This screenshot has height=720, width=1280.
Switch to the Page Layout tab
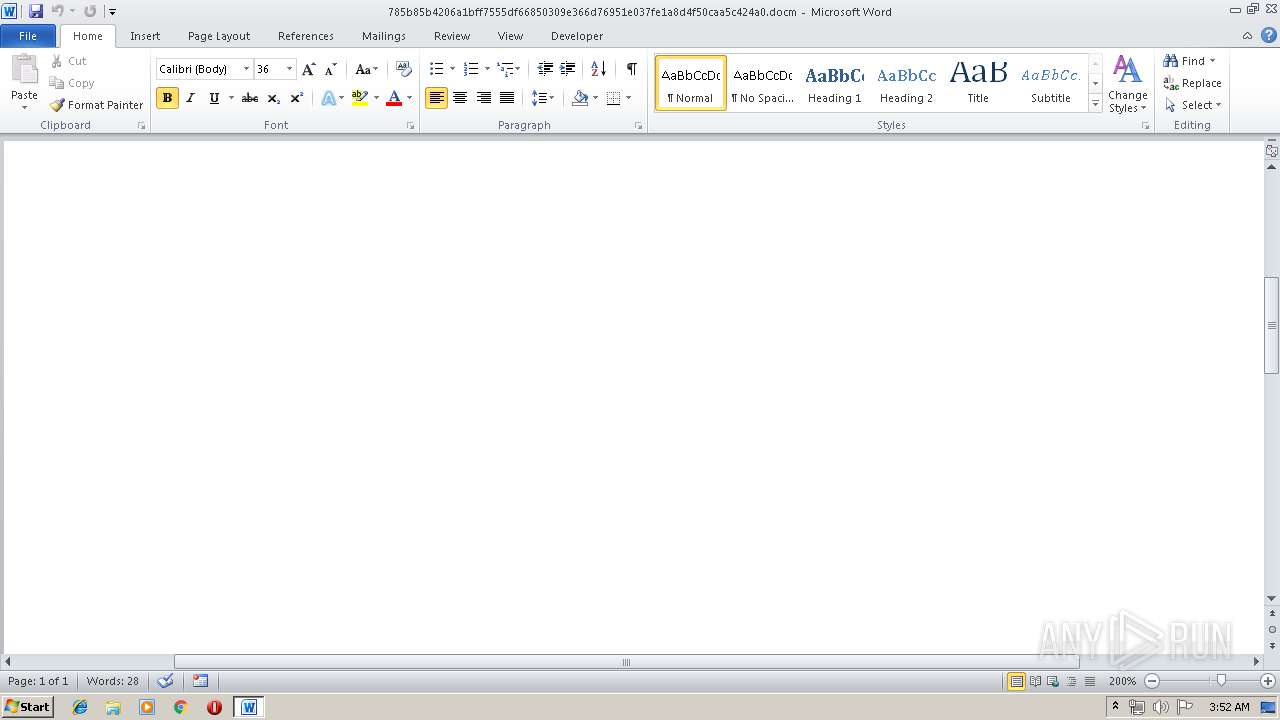point(219,36)
